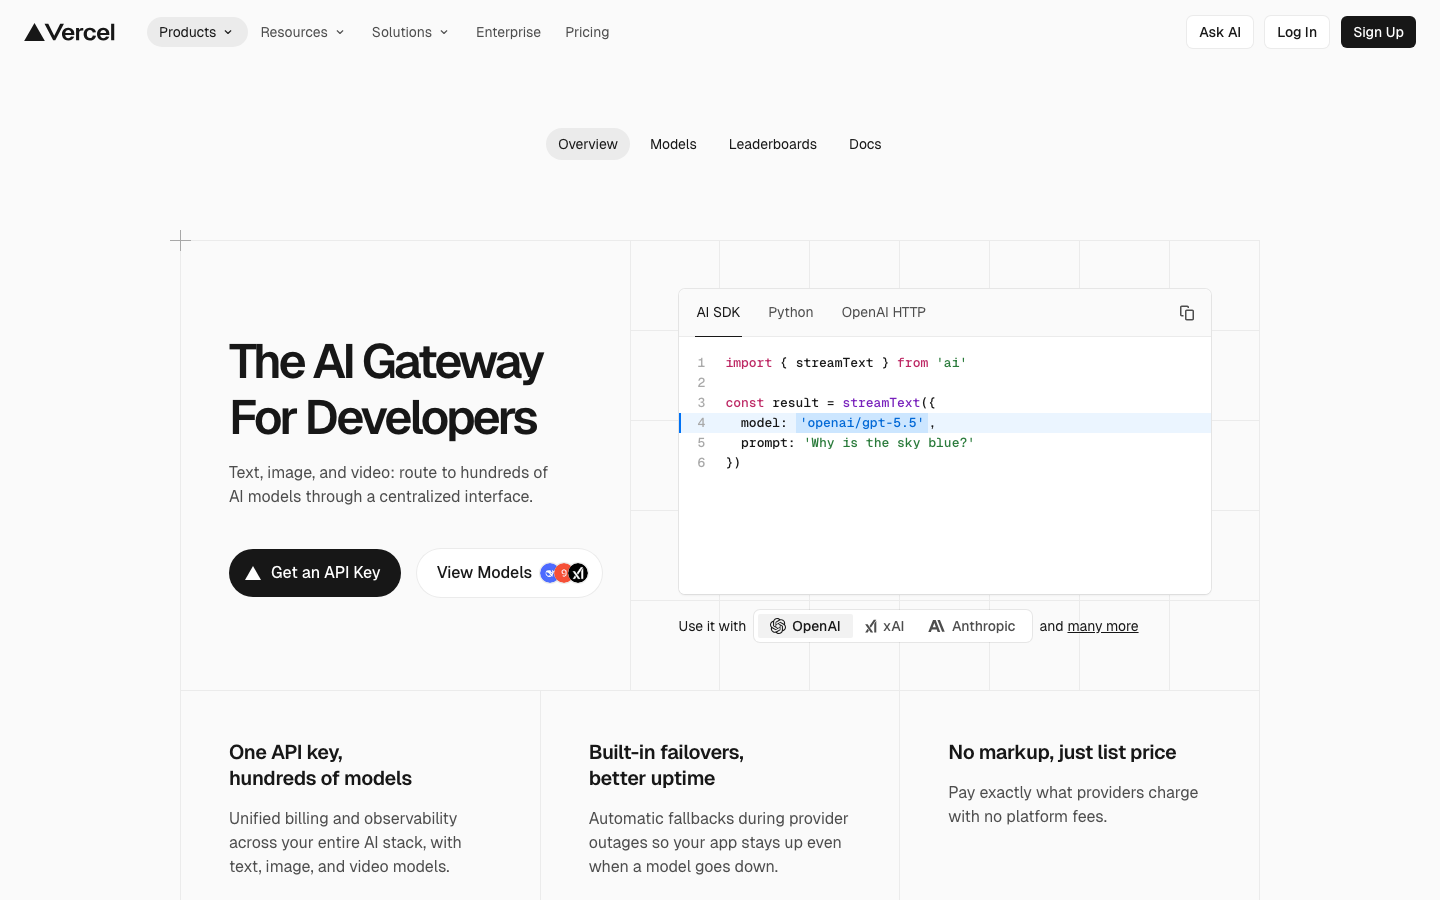
Task: Switch to the Models tab
Action: point(673,144)
